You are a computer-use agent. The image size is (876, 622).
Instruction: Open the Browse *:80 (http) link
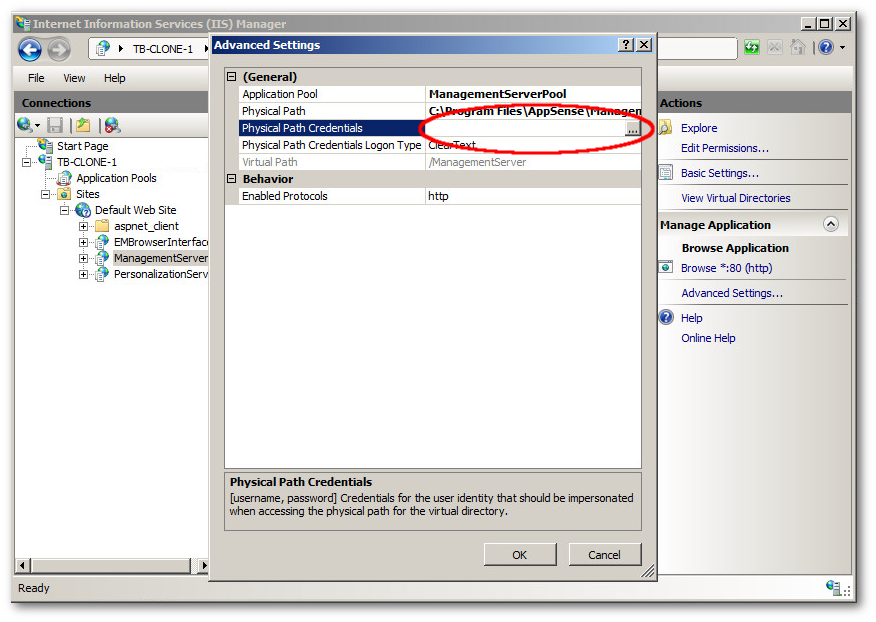coord(726,268)
